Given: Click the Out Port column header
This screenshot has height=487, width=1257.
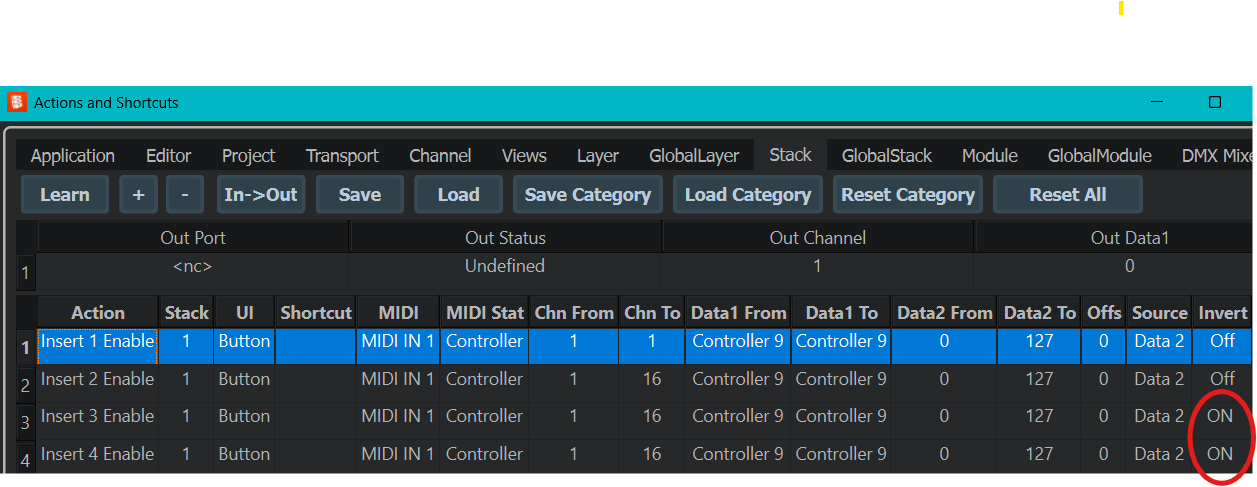Looking at the screenshot, I should (193, 238).
